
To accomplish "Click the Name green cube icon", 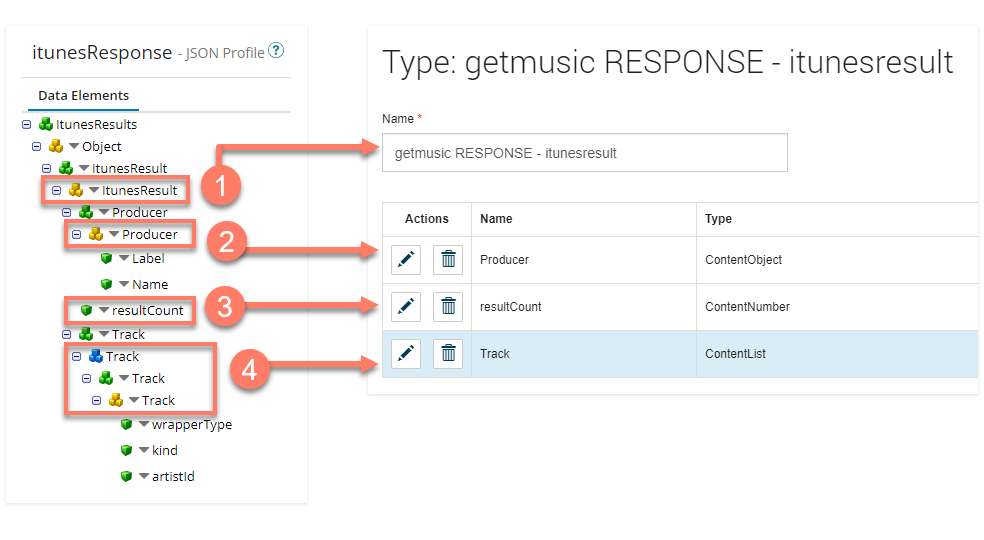I will click(x=106, y=284).
